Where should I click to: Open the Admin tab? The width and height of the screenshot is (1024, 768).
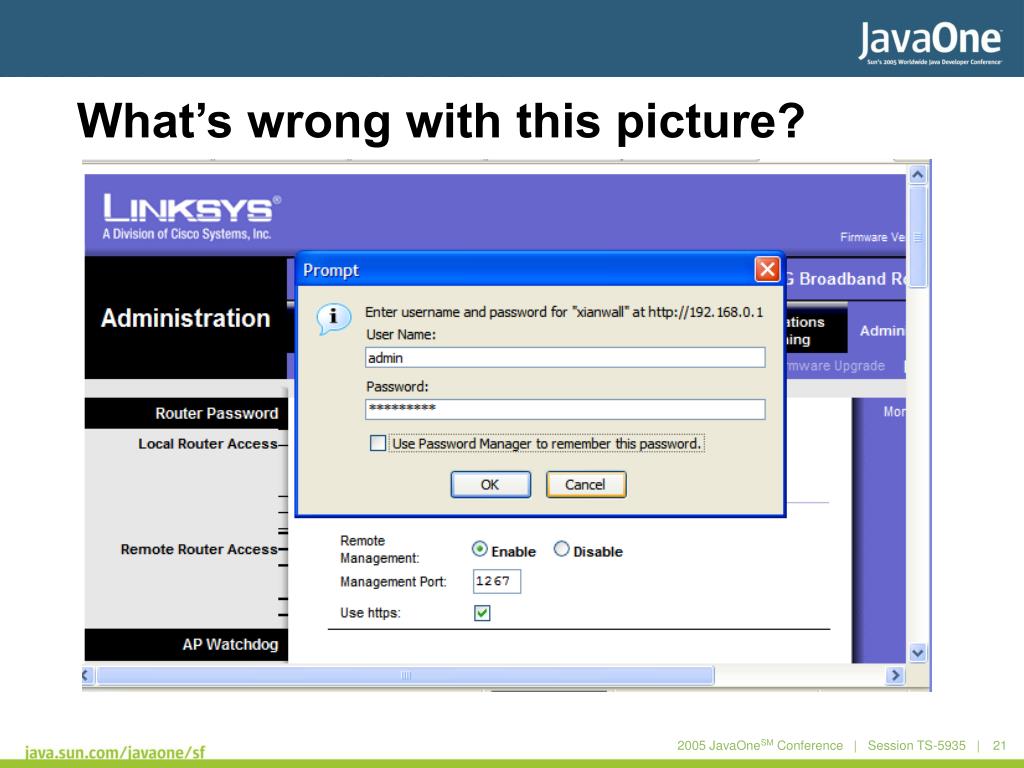(882, 330)
